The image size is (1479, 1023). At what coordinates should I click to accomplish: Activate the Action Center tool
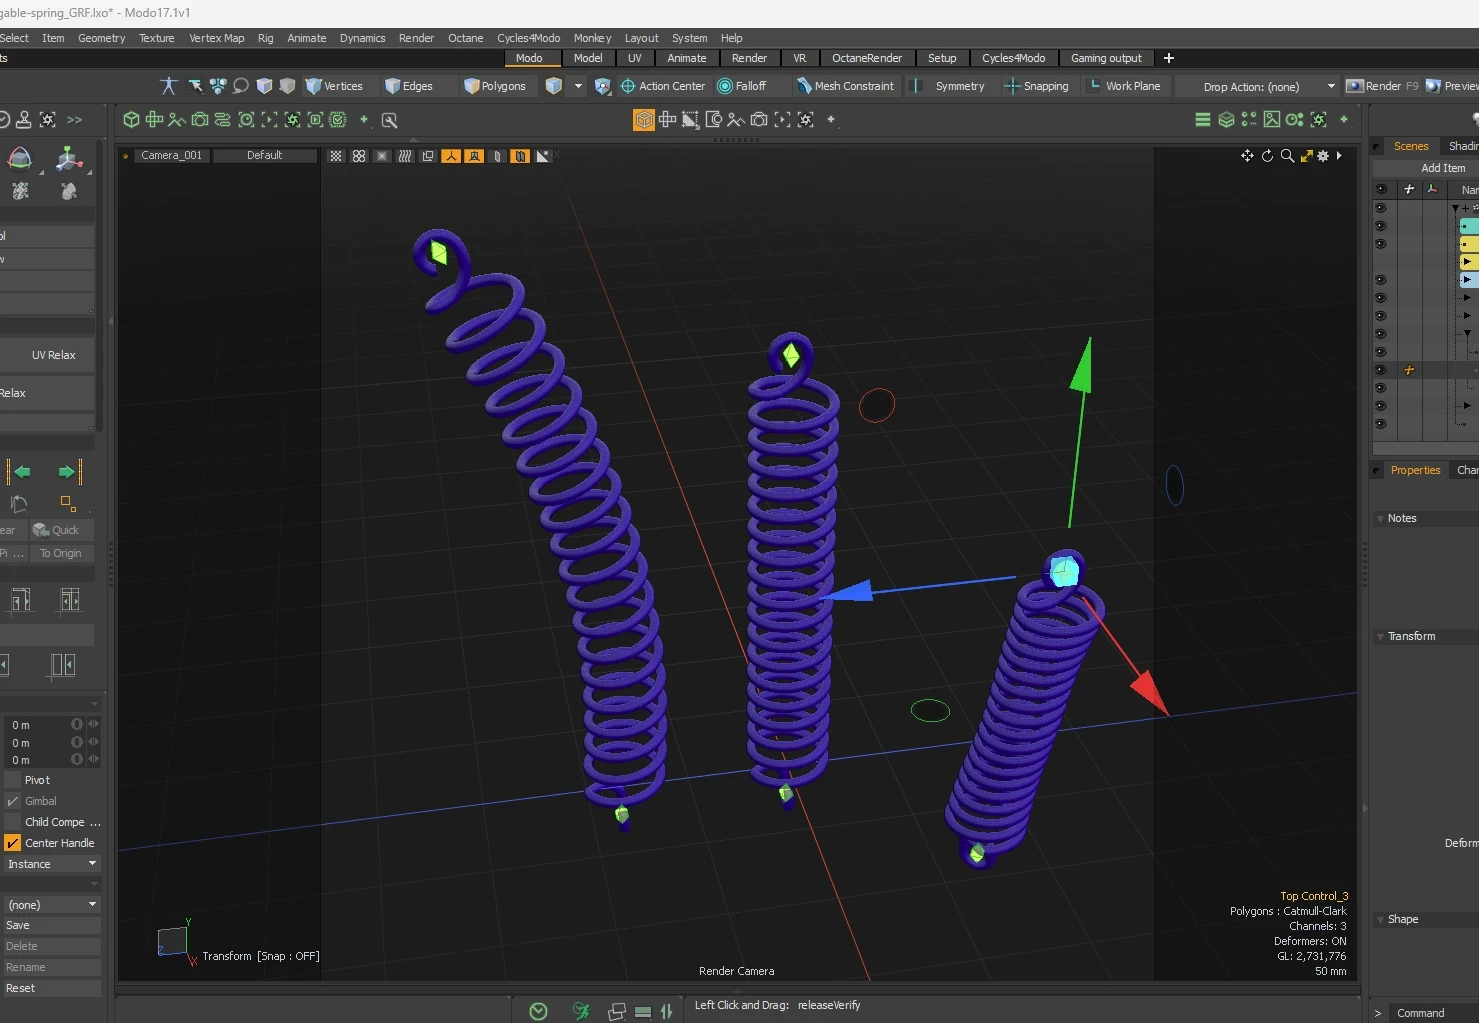pyautogui.click(x=663, y=86)
